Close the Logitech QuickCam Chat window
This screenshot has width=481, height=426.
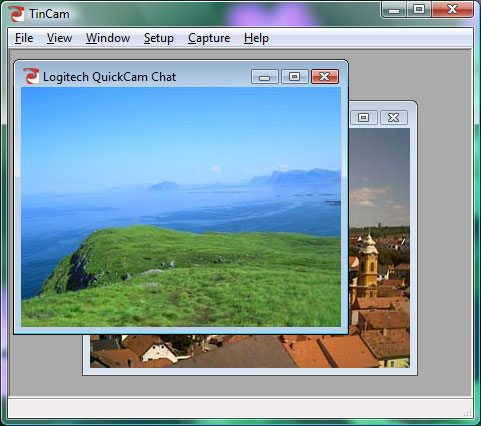[x=325, y=77]
